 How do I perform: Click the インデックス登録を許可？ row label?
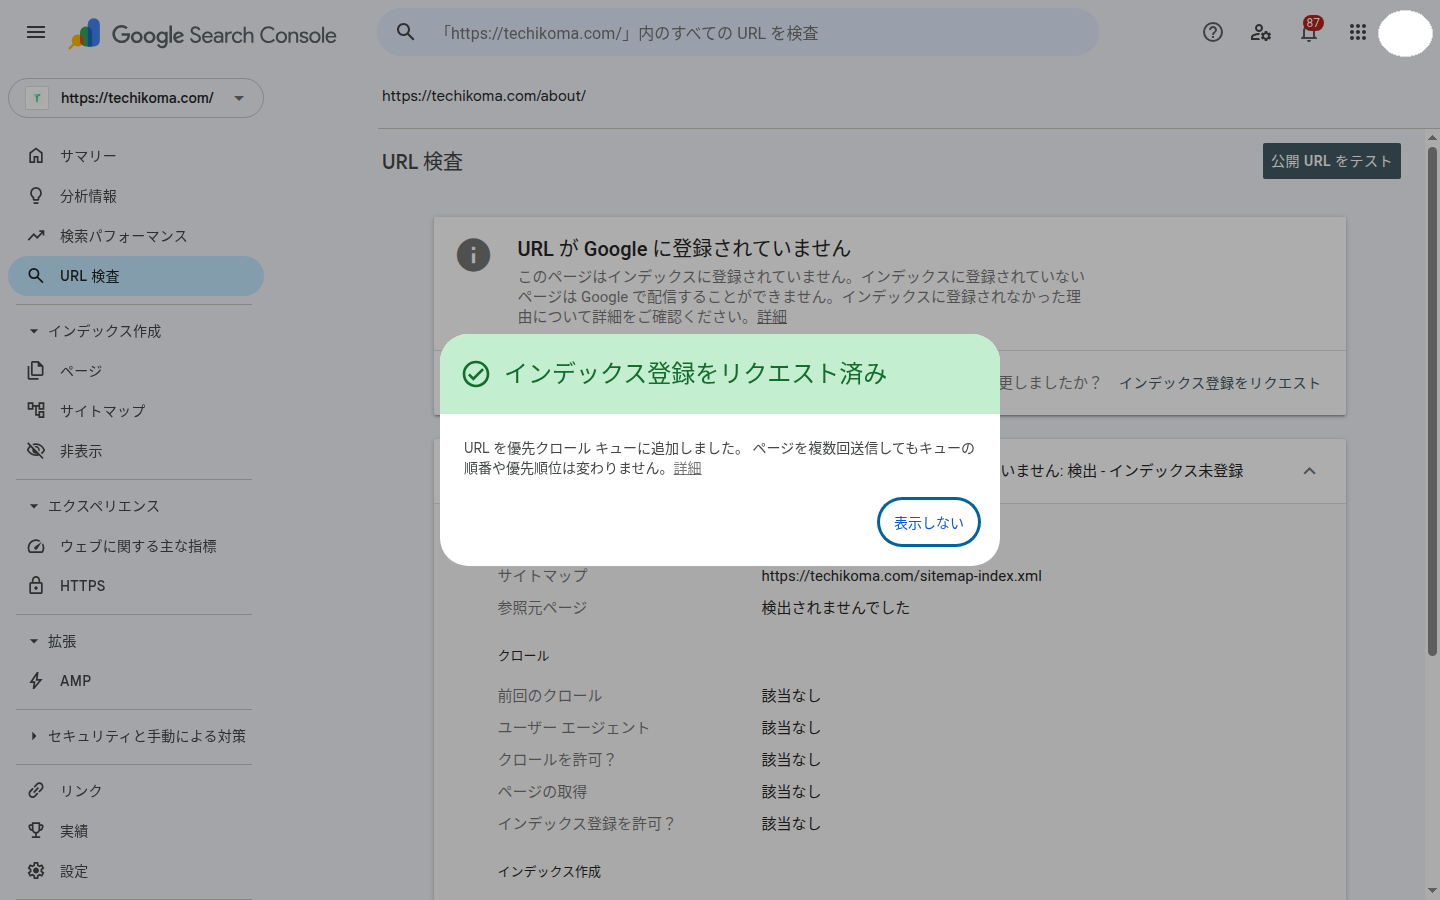588,824
